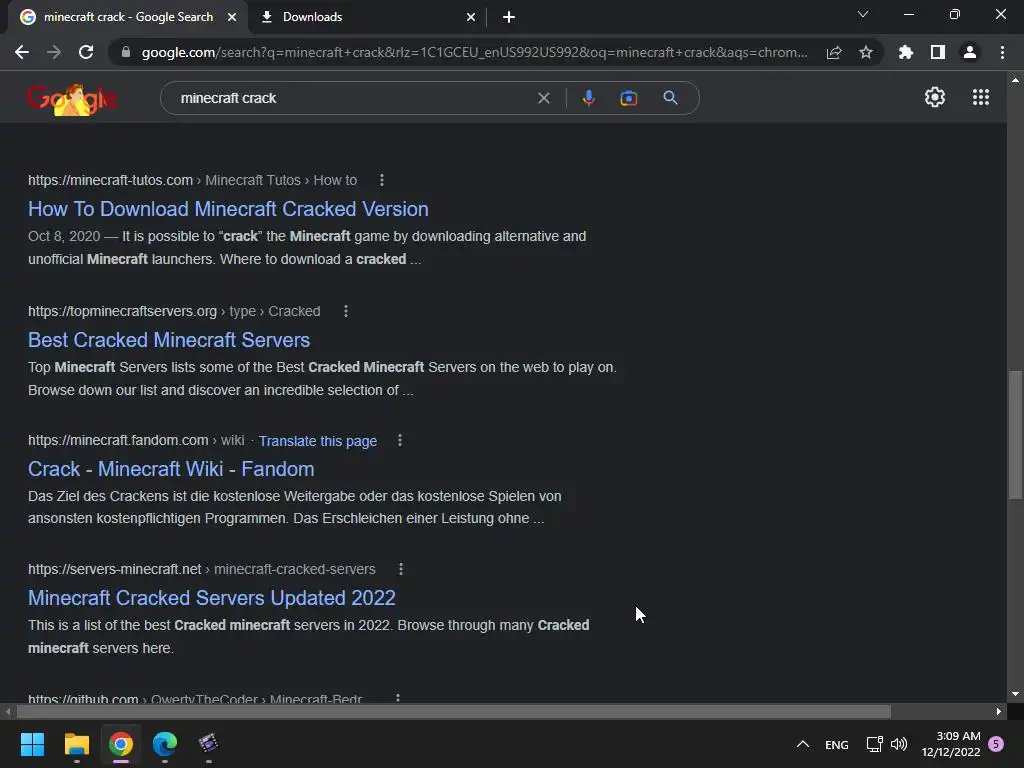
Task: Open the video editor taskbar app
Action: [208, 744]
